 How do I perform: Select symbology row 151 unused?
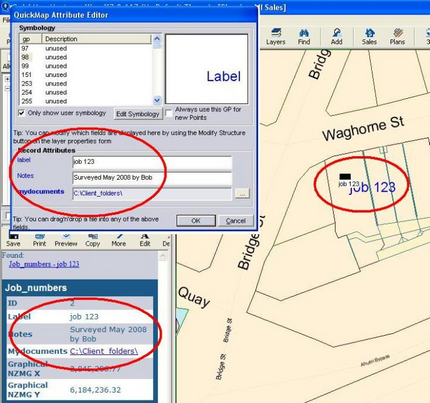(86, 75)
